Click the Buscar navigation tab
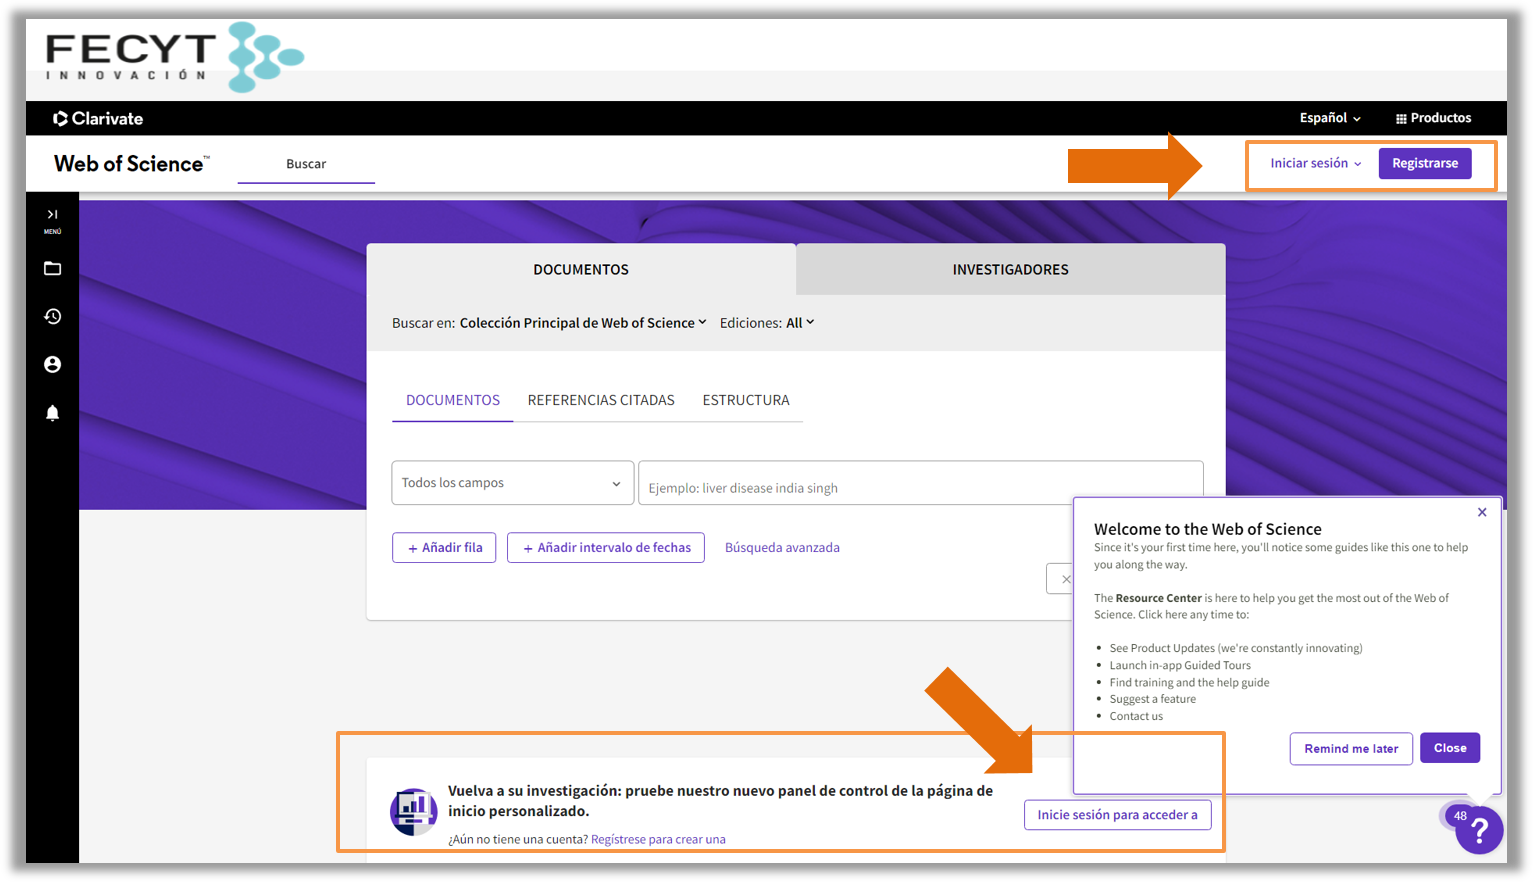This screenshot has height=882, width=1533. tap(306, 164)
